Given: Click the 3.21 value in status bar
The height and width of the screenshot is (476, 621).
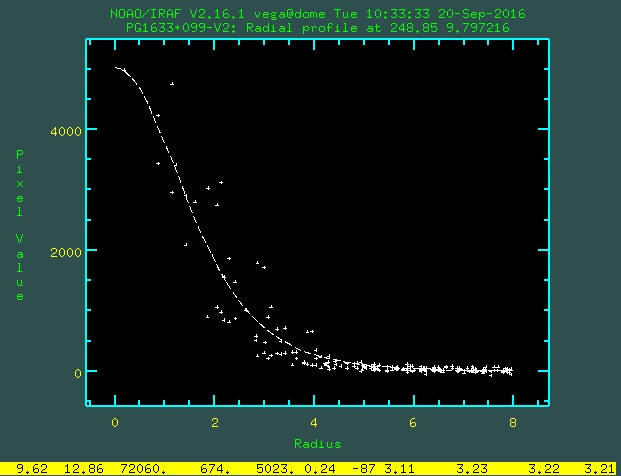Looking at the screenshot, I should point(599,469).
